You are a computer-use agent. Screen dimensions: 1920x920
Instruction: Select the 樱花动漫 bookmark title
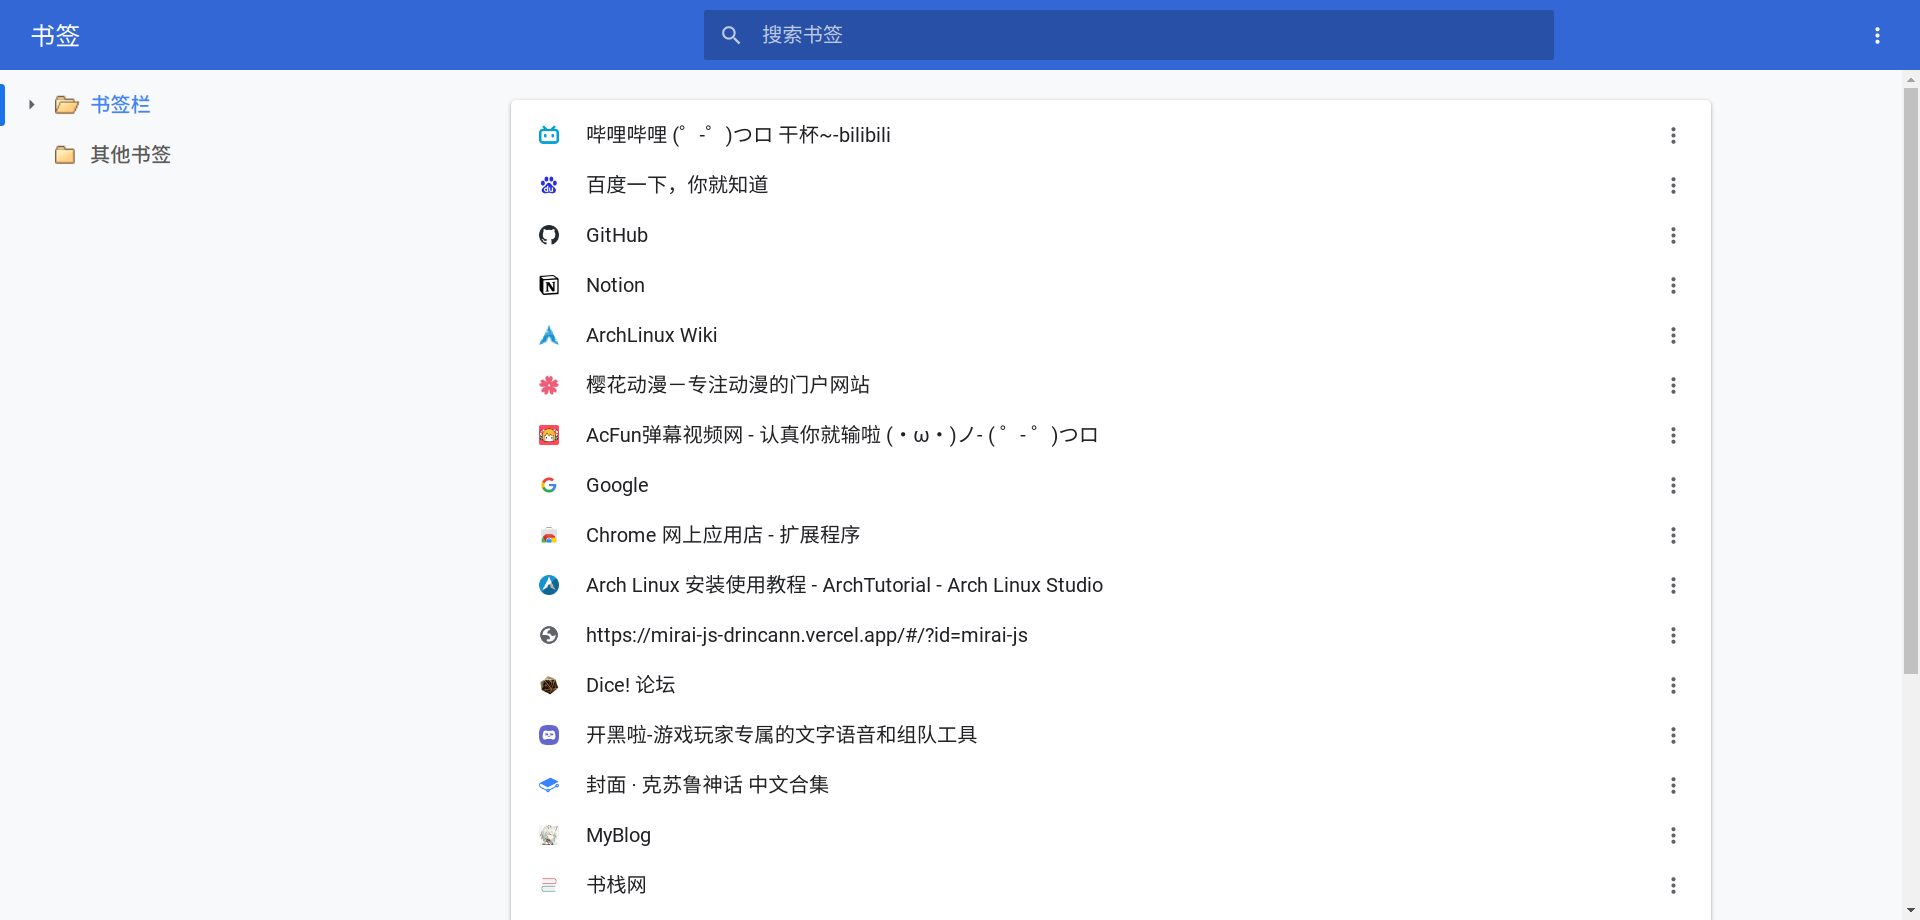click(728, 385)
